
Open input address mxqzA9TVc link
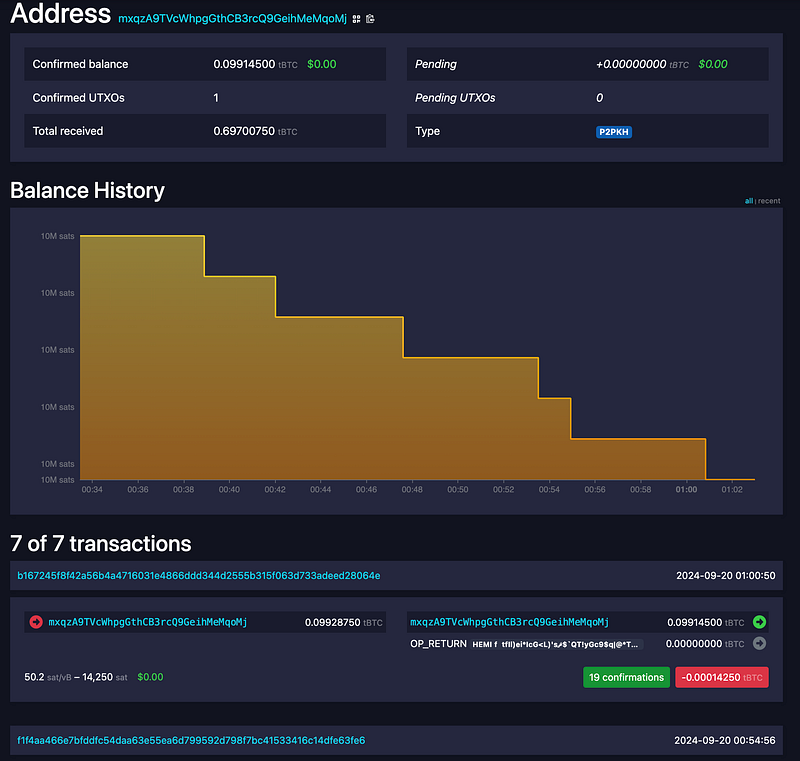coord(147,622)
